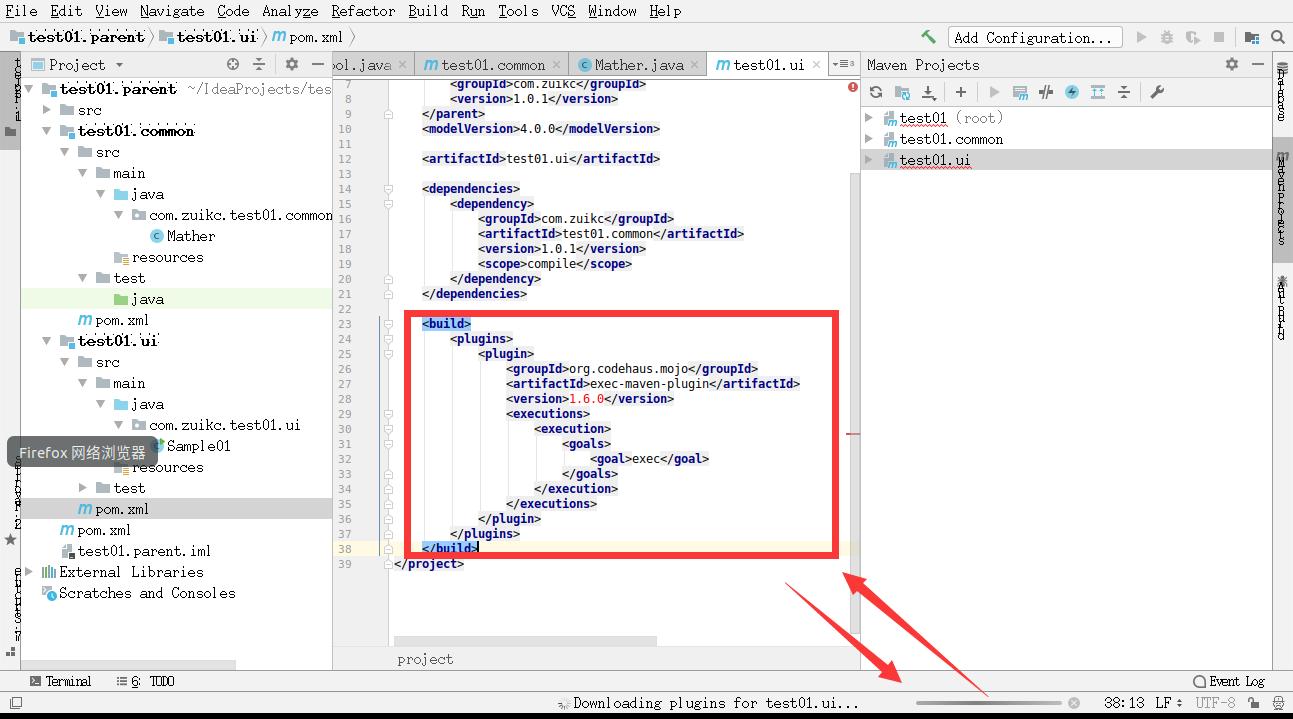The height and width of the screenshot is (719, 1293).
Task: Toggle read-only lock icon in status bar
Action: [x=1253, y=703]
